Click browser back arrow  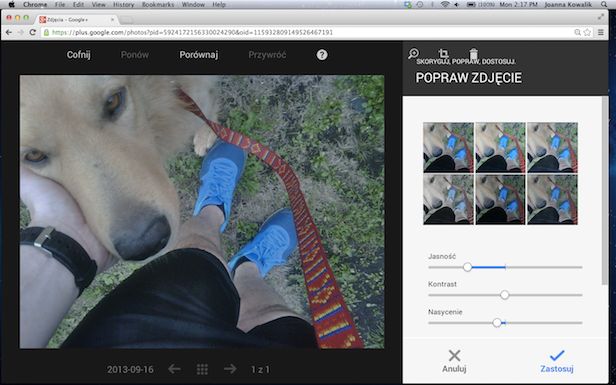point(9,32)
